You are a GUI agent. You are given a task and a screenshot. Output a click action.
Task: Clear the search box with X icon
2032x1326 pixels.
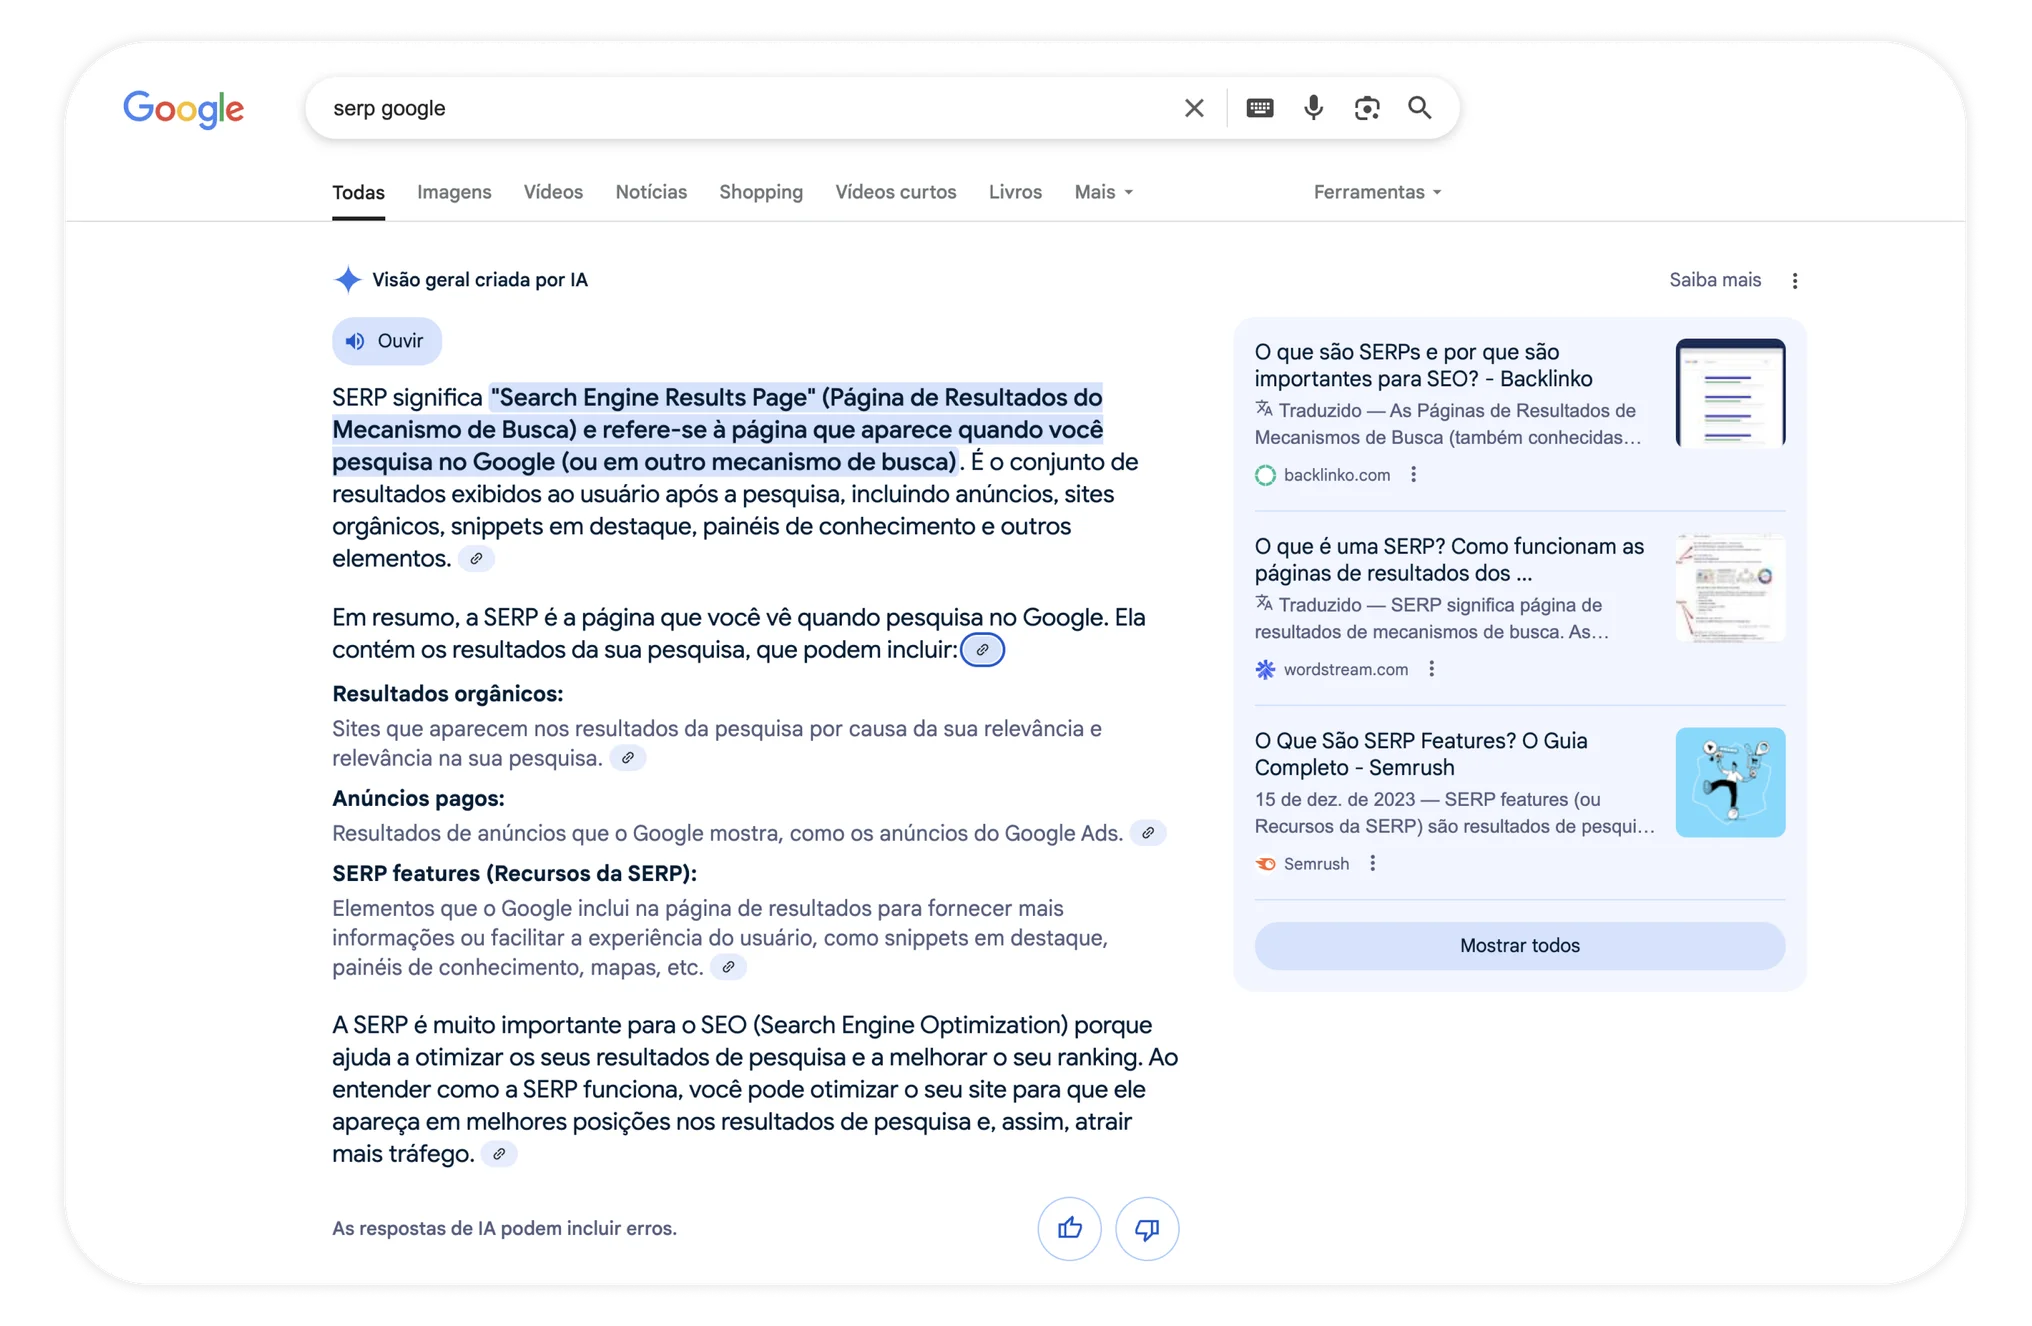[x=1194, y=108]
